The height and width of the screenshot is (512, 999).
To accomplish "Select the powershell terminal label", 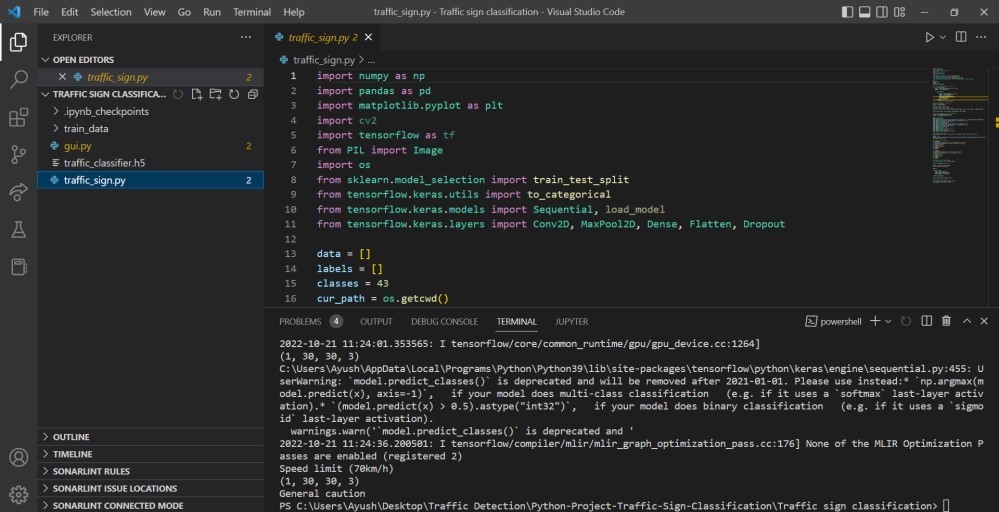I will (831, 322).
